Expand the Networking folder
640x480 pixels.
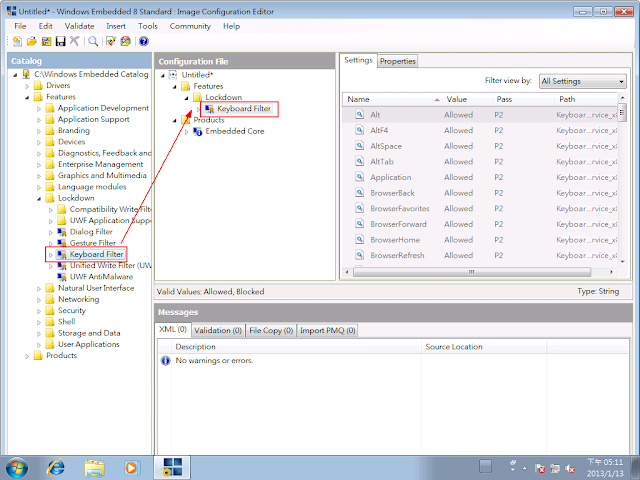[x=39, y=300]
